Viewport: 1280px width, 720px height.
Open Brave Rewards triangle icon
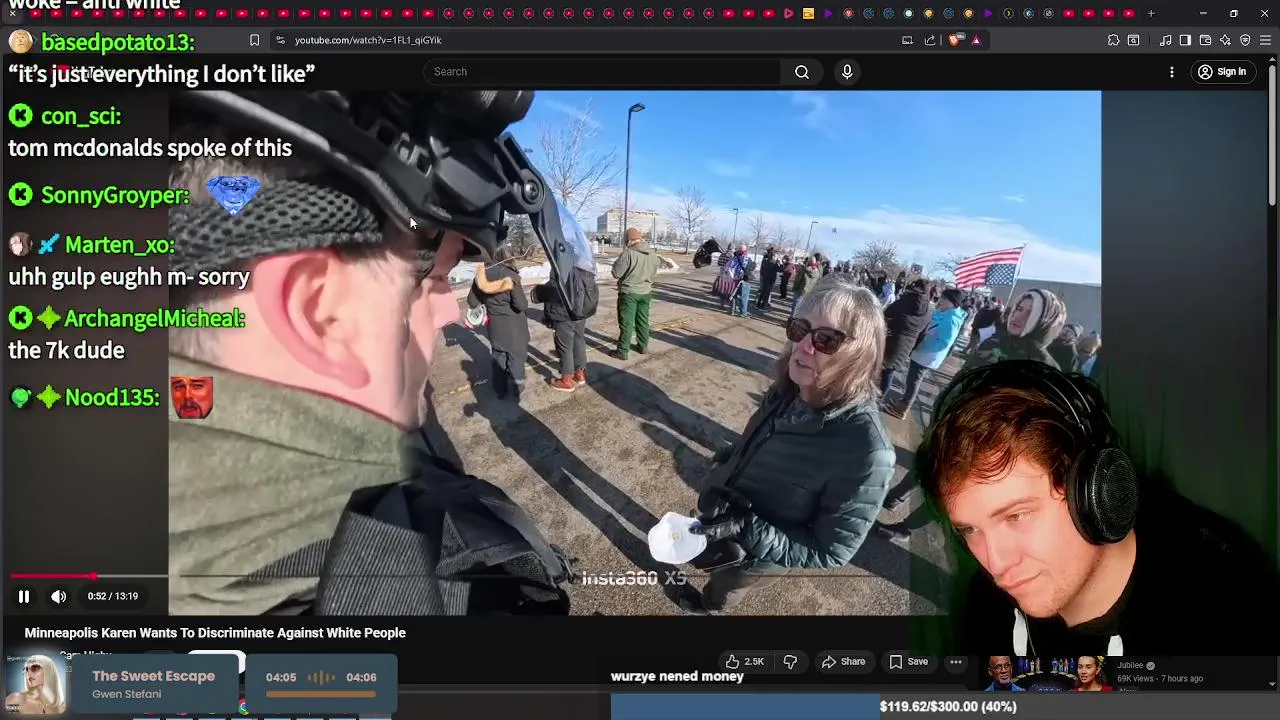click(976, 40)
